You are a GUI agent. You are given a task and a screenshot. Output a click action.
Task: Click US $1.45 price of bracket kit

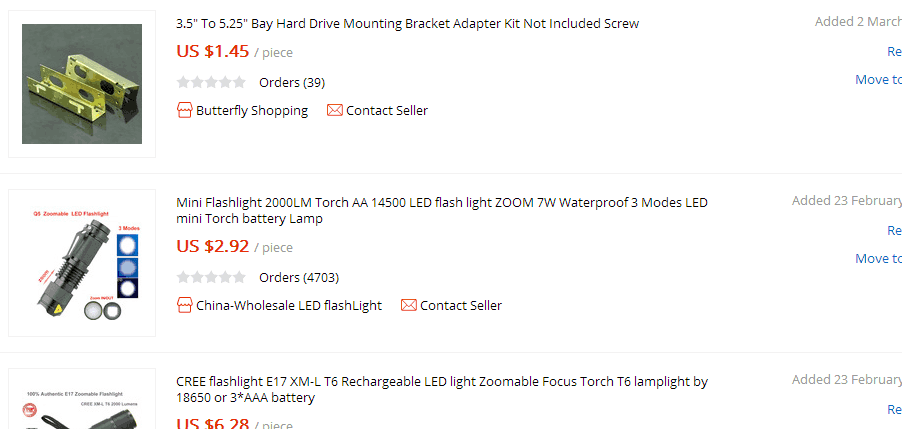click(x=212, y=51)
